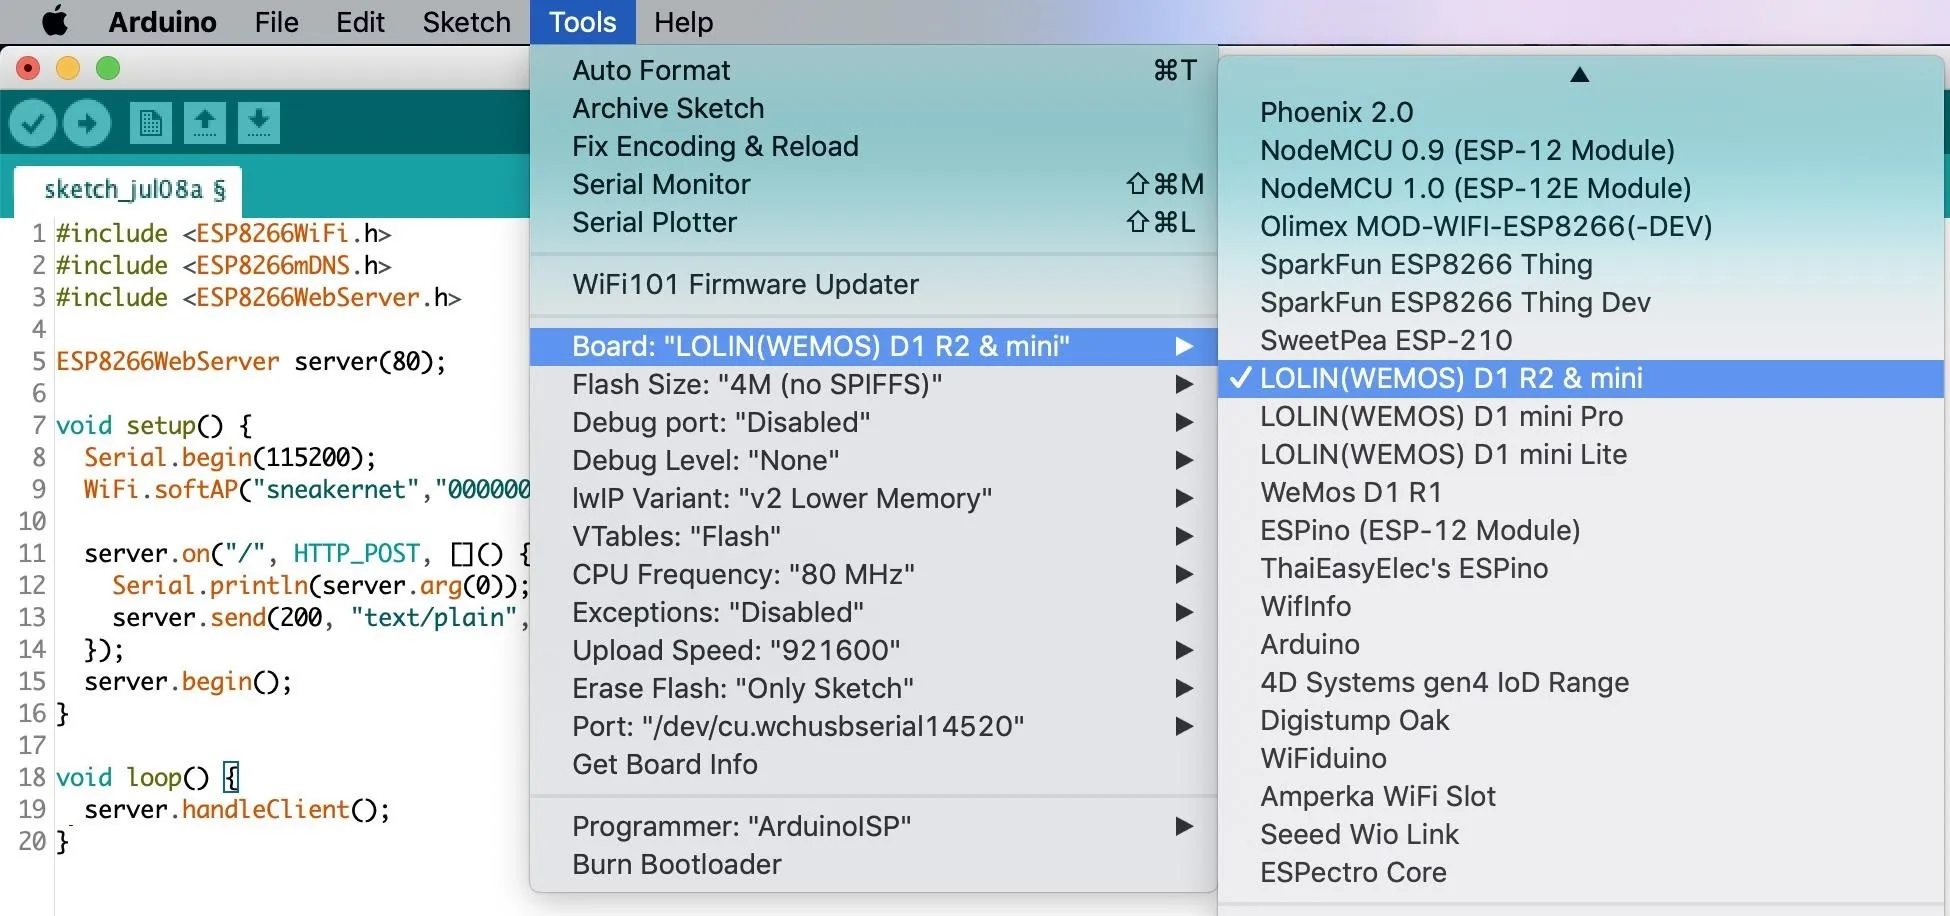The height and width of the screenshot is (916, 1950).
Task: Create a new sketch with the New icon
Action: point(150,123)
